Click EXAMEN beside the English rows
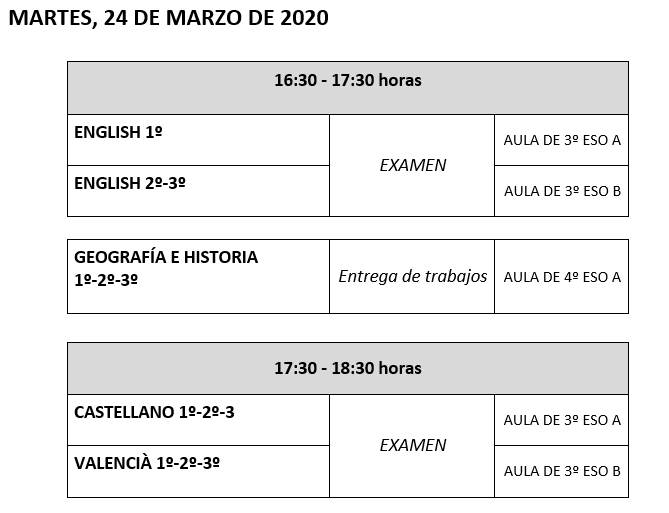This screenshot has width=669, height=513. point(412,165)
